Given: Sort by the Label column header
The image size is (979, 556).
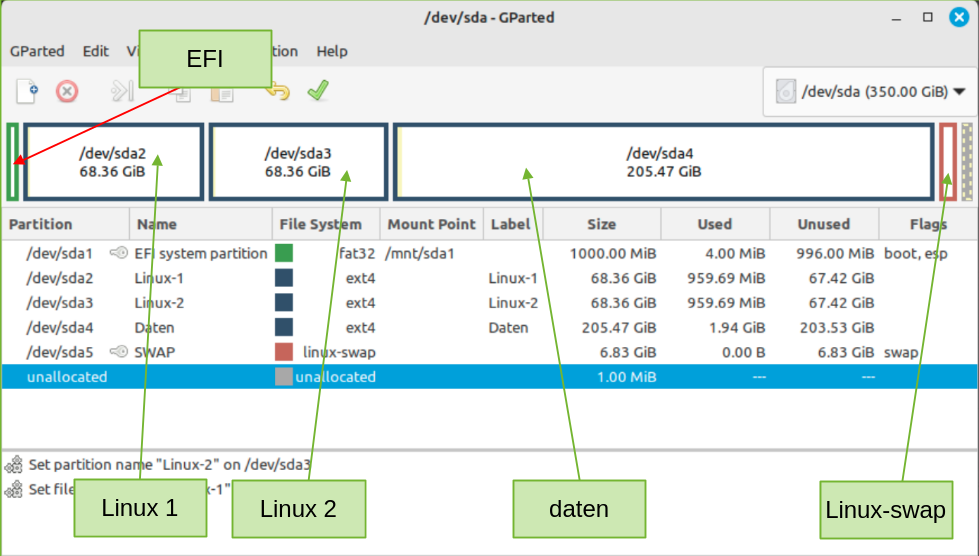Looking at the screenshot, I should 513,224.
